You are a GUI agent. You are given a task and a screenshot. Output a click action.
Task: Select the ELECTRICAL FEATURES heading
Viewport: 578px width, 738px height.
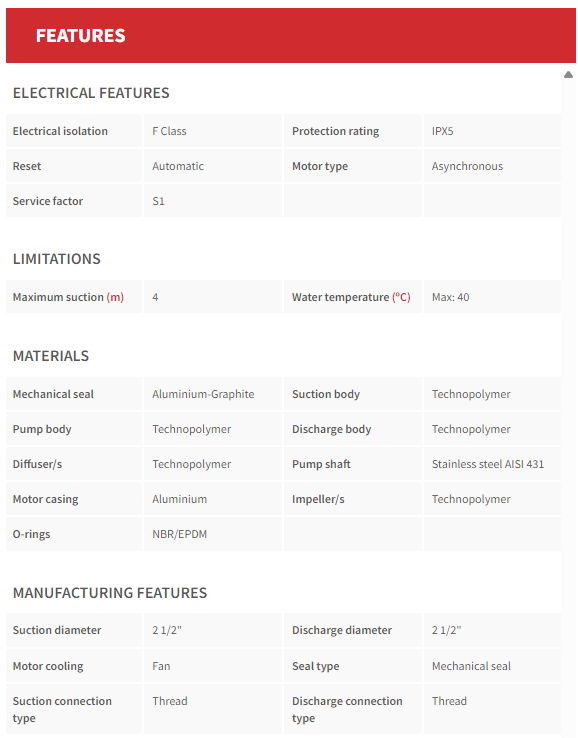tap(91, 93)
